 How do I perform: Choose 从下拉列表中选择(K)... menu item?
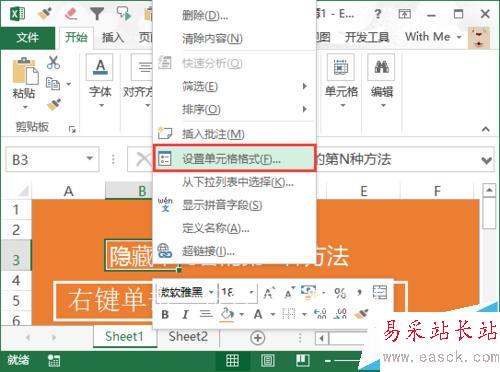(x=234, y=182)
